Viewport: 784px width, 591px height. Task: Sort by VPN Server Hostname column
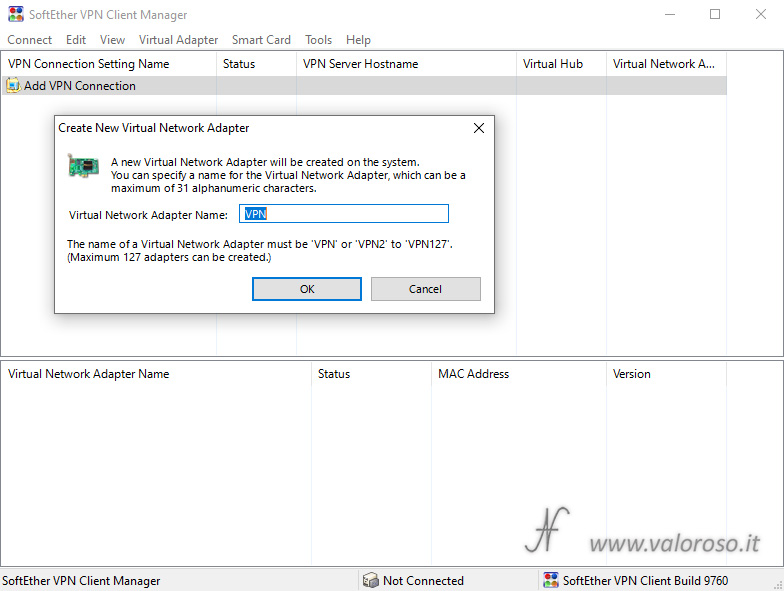point(406,64)
